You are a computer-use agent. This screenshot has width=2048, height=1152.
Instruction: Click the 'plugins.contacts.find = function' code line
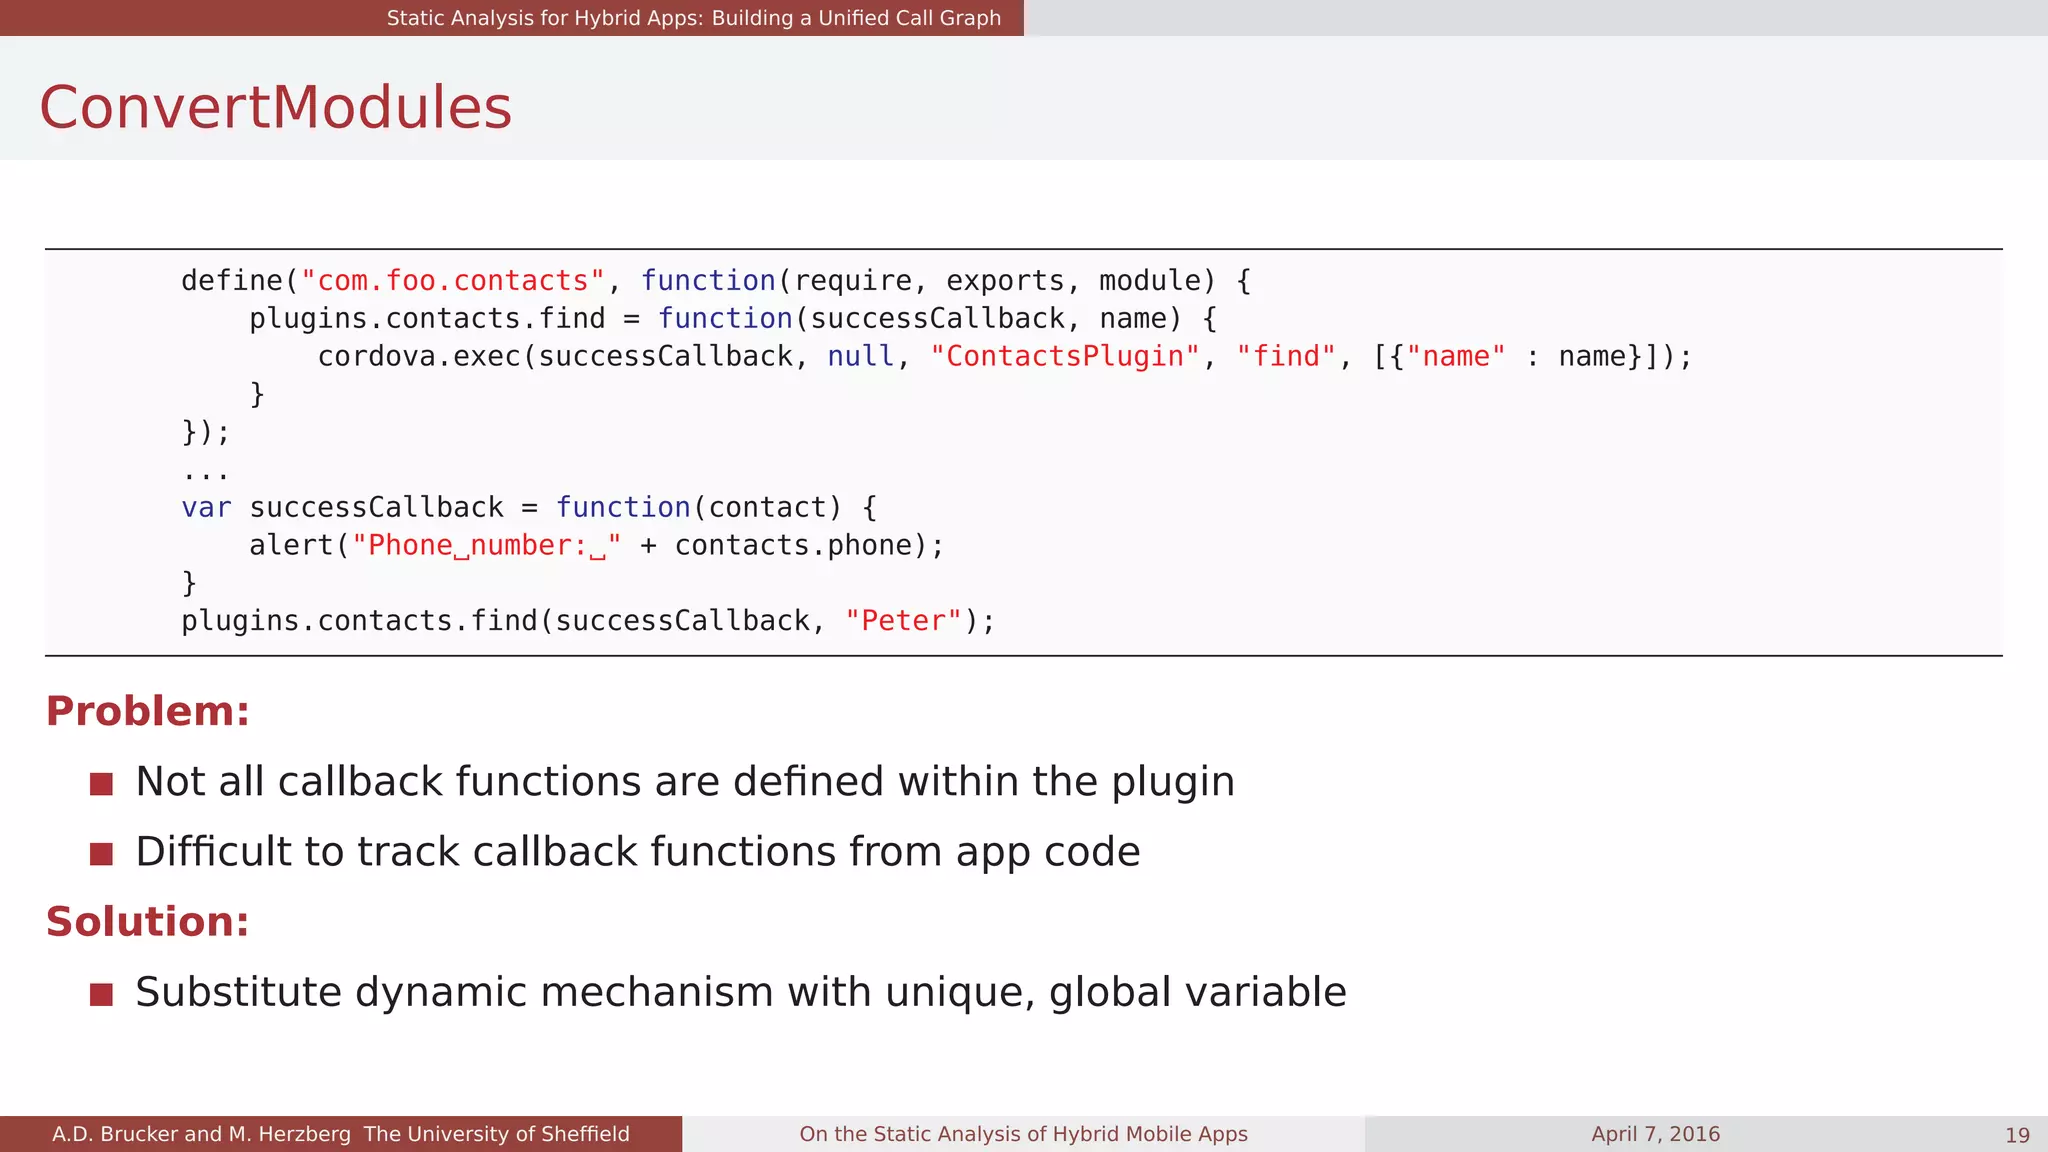[x=733, y=319]
